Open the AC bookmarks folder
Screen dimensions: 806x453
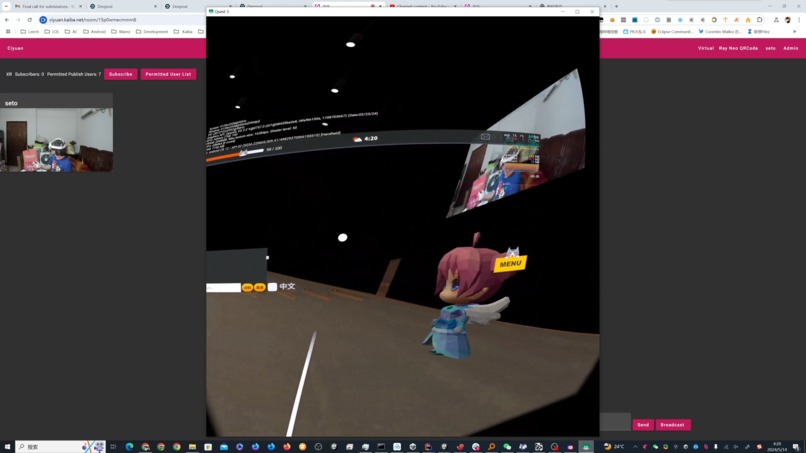[71, 31]
